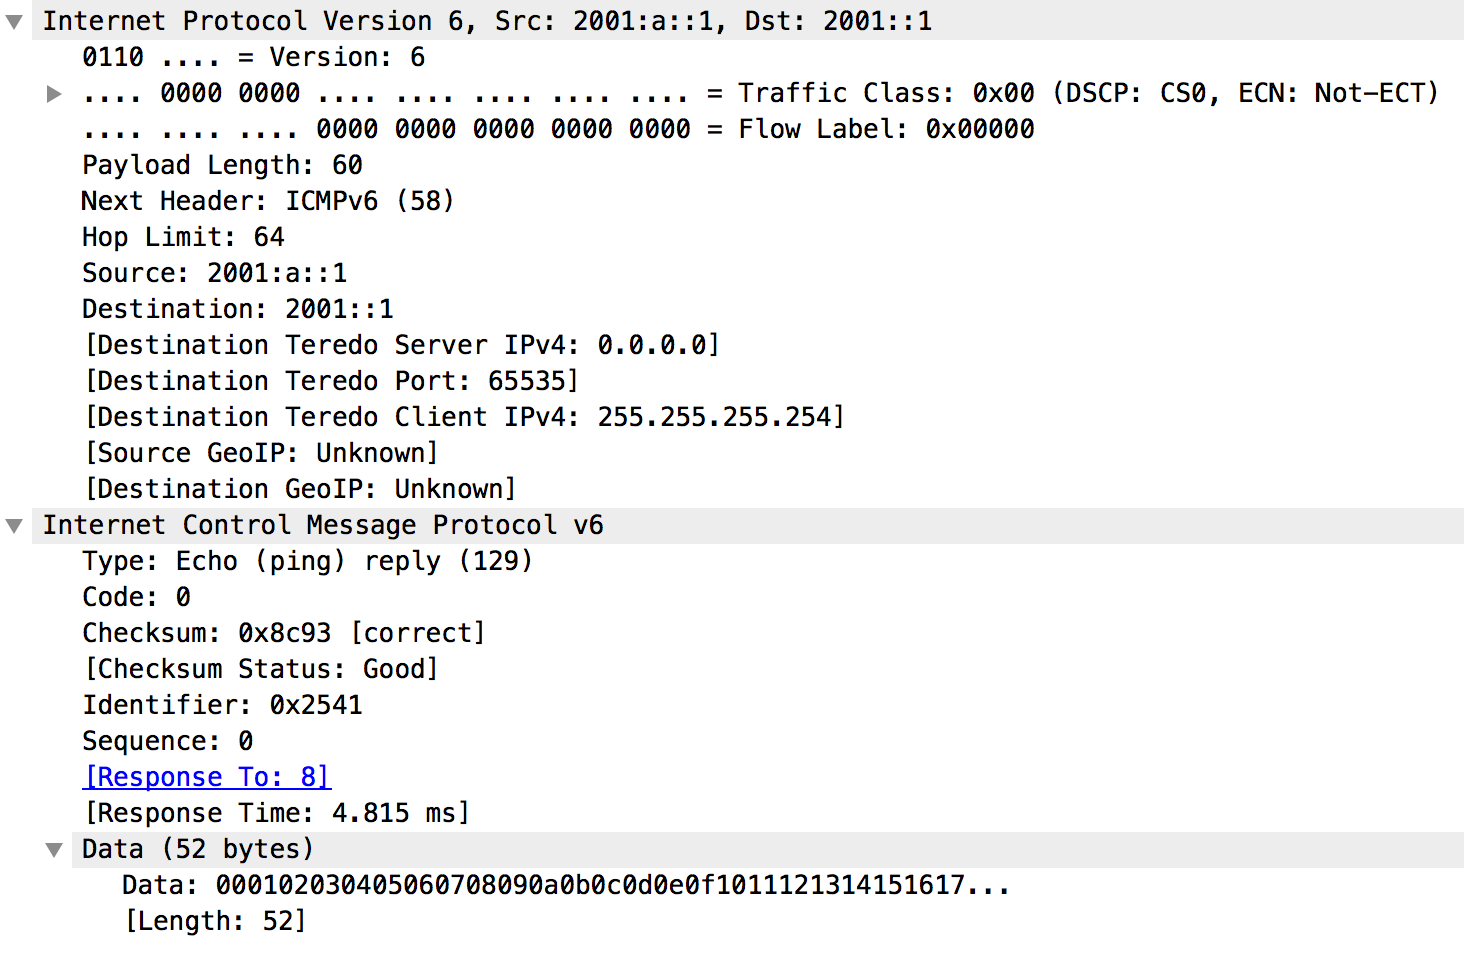Click the Payload Length: 60 row

click(222, 166)
